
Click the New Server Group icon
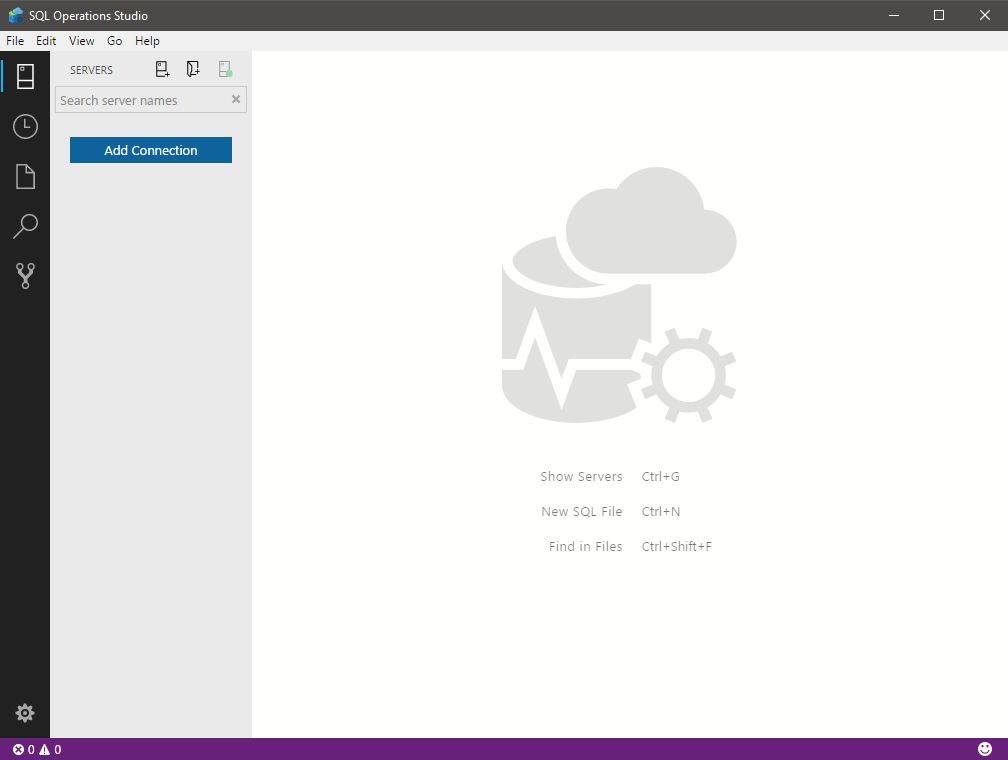[x=193, y=69]
